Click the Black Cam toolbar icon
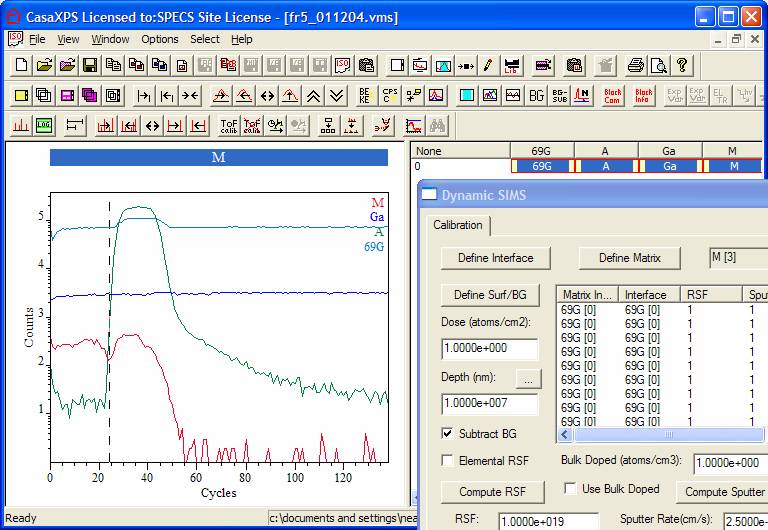This screenshot has height=530, width=768. point(612,96)
